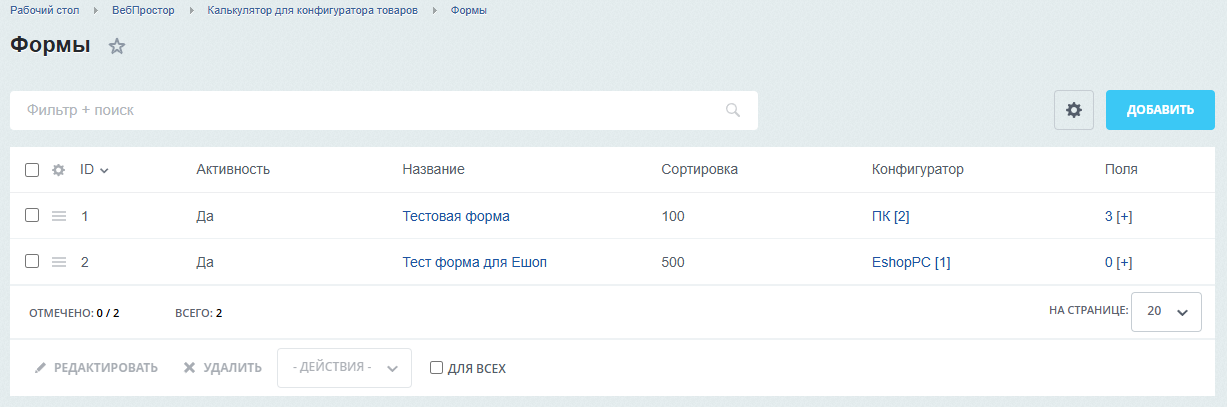
Task: Click the Удалить button
Action: (x=222, y=368)
